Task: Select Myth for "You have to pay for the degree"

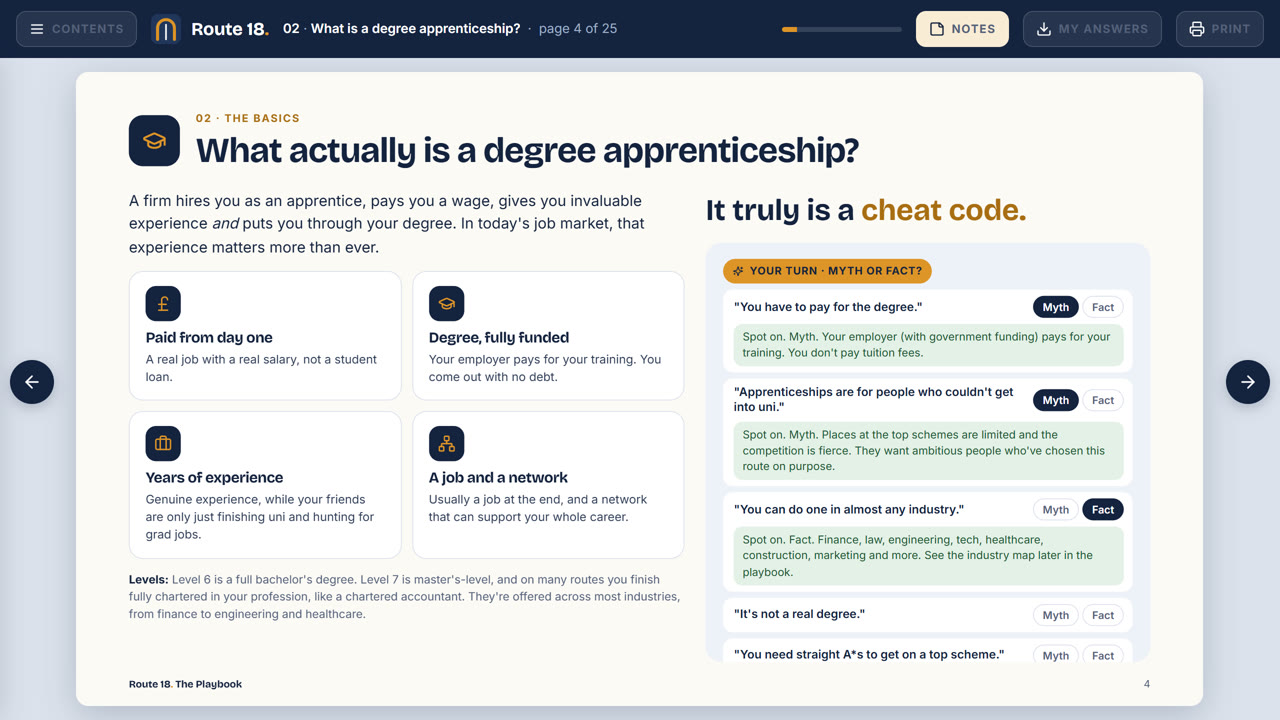Action: click(x=1056, y=307)
